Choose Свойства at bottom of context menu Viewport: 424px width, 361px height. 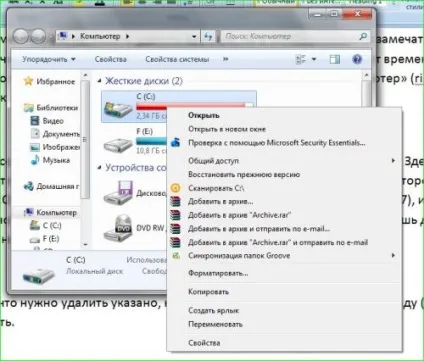(204, 343)
